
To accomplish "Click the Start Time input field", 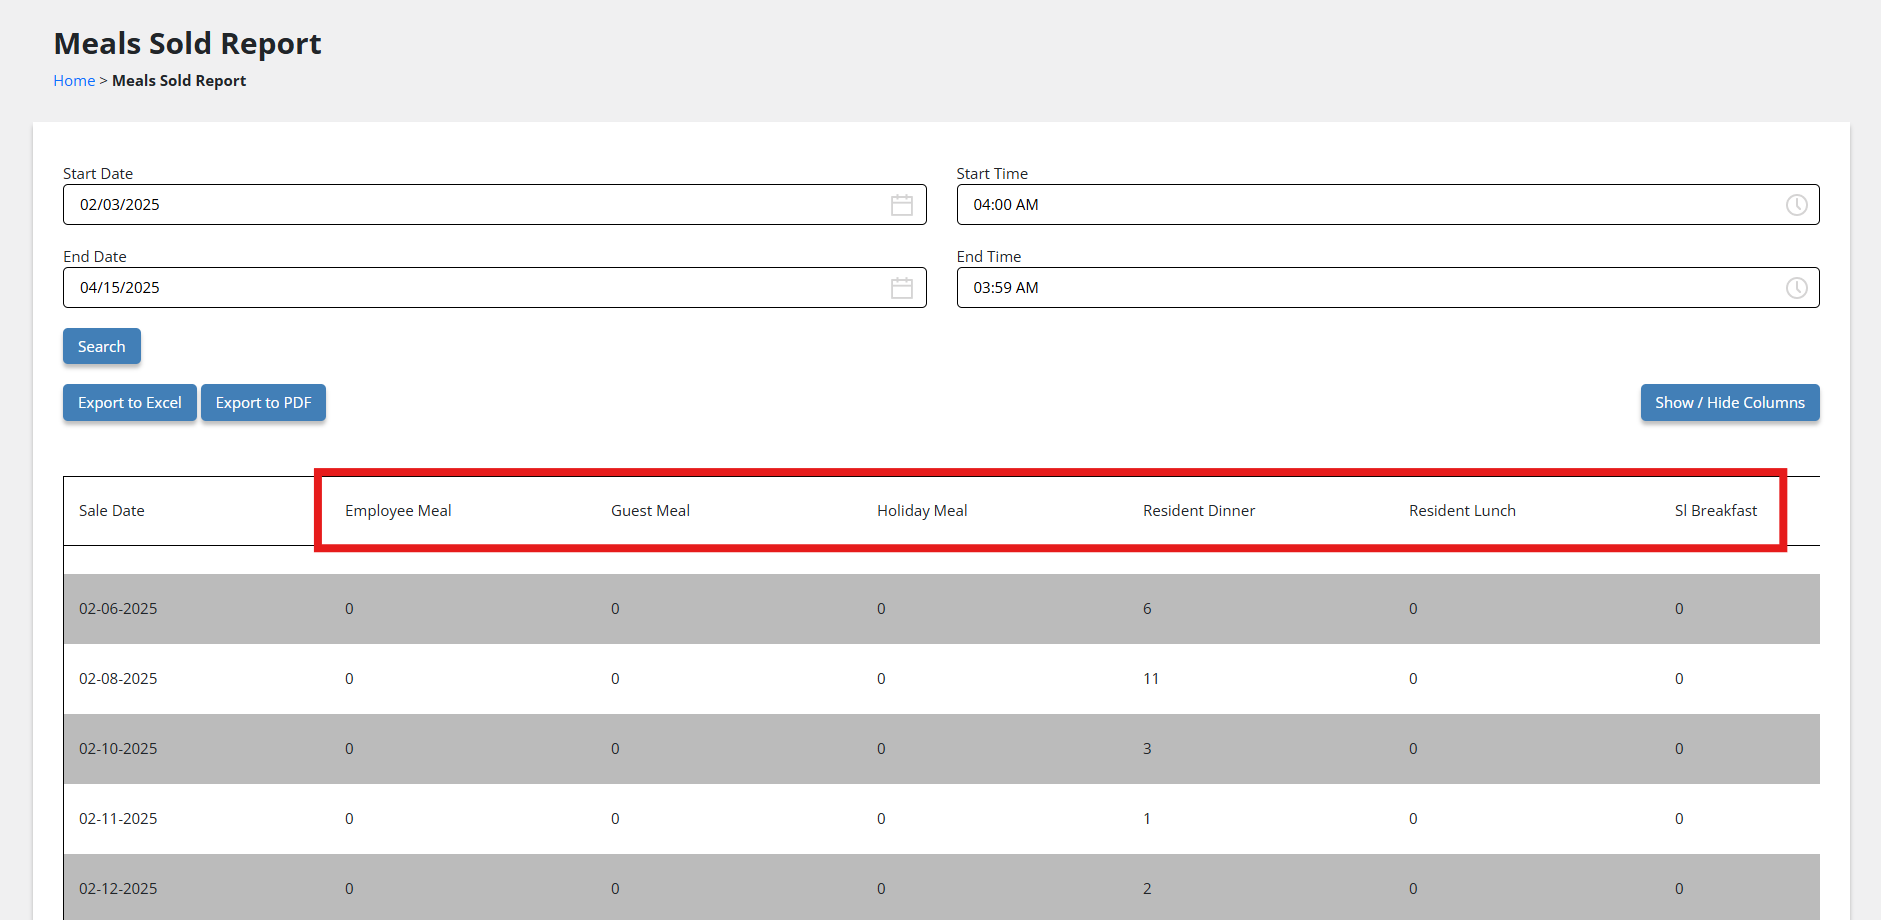I will 1388,205.
